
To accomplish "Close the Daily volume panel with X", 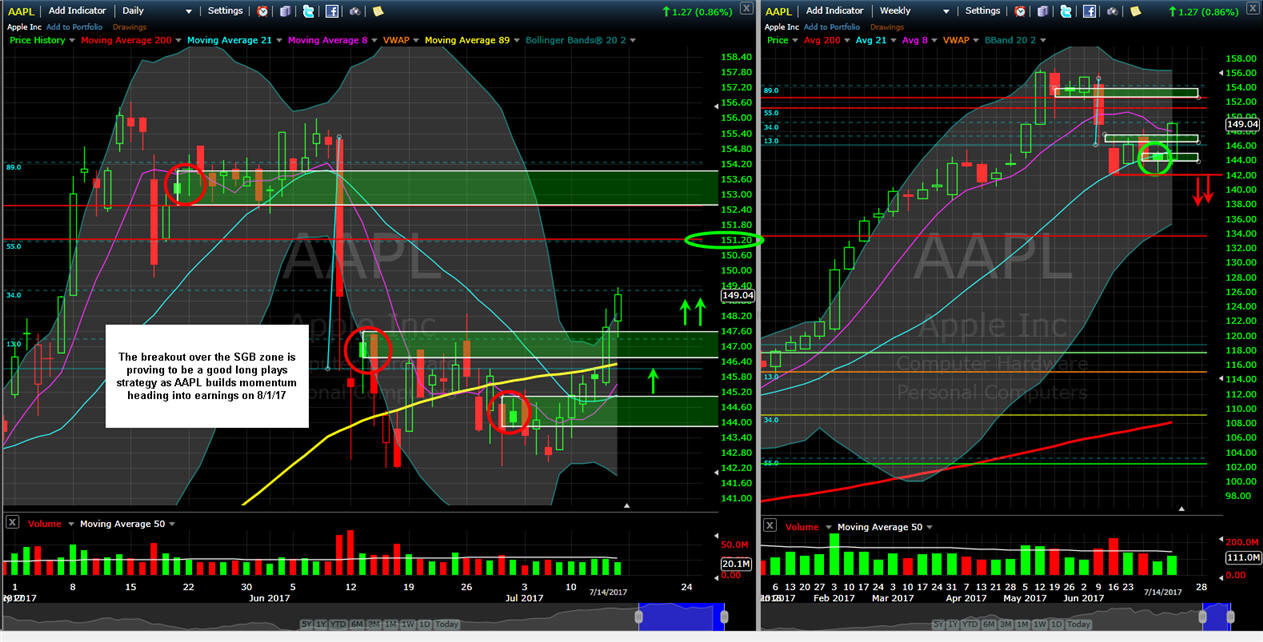I will coord(12,522).
